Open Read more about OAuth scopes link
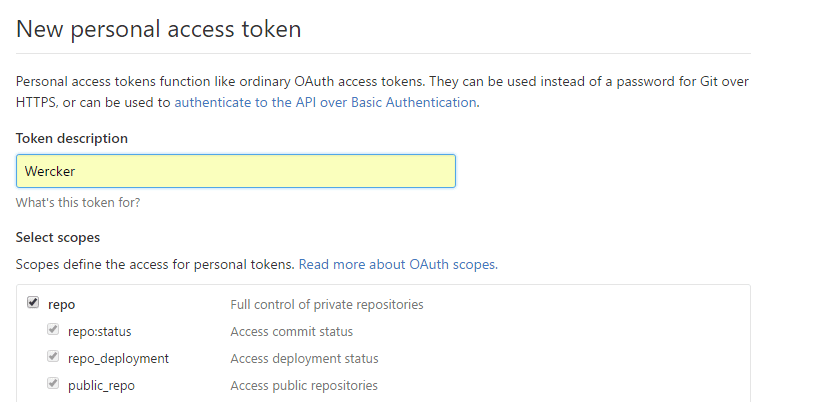Image resolution: width=835 pixels, height=402 pixels. click(397, 265)
